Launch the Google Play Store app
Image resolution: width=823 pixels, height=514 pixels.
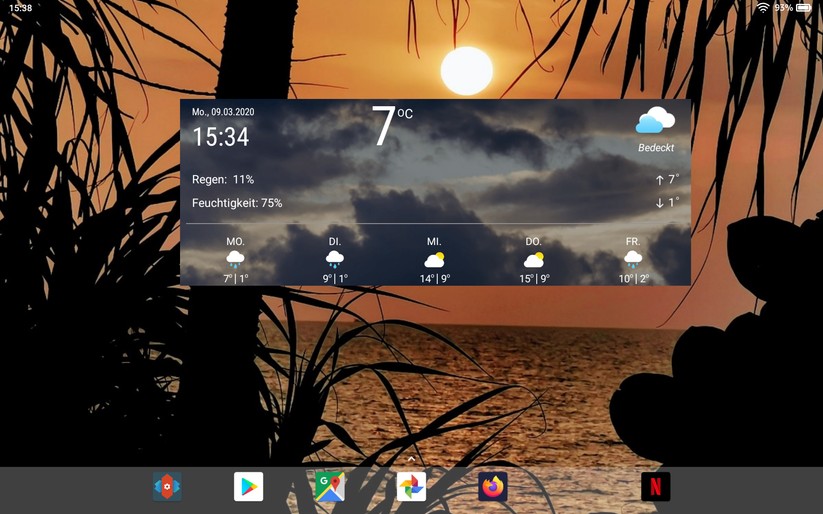tap(248, 487)
